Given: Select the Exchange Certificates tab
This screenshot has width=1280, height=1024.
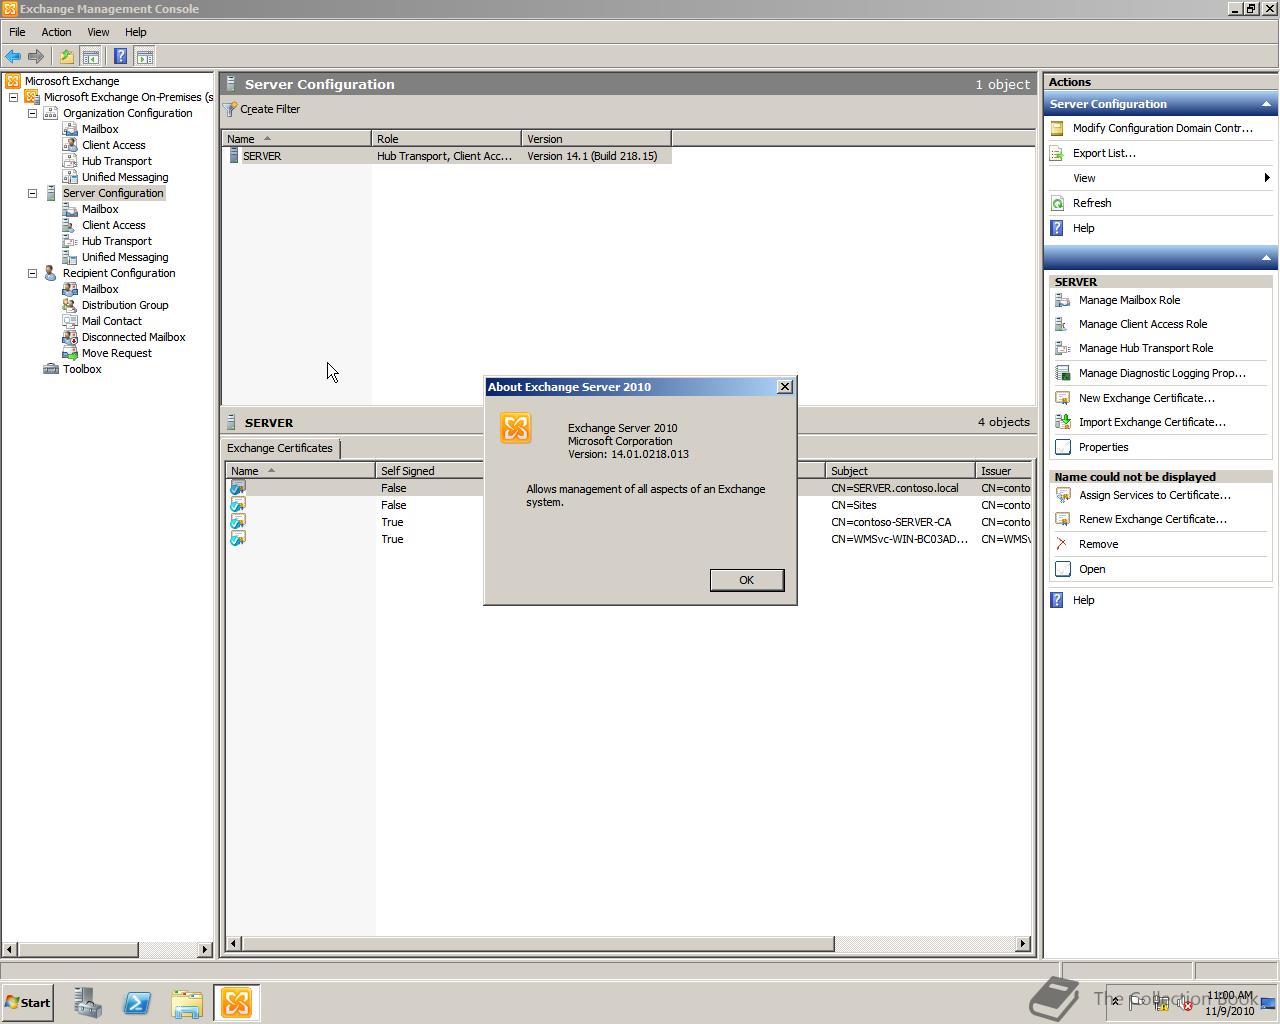Looking at the screenshot, I should coord(280,448).
